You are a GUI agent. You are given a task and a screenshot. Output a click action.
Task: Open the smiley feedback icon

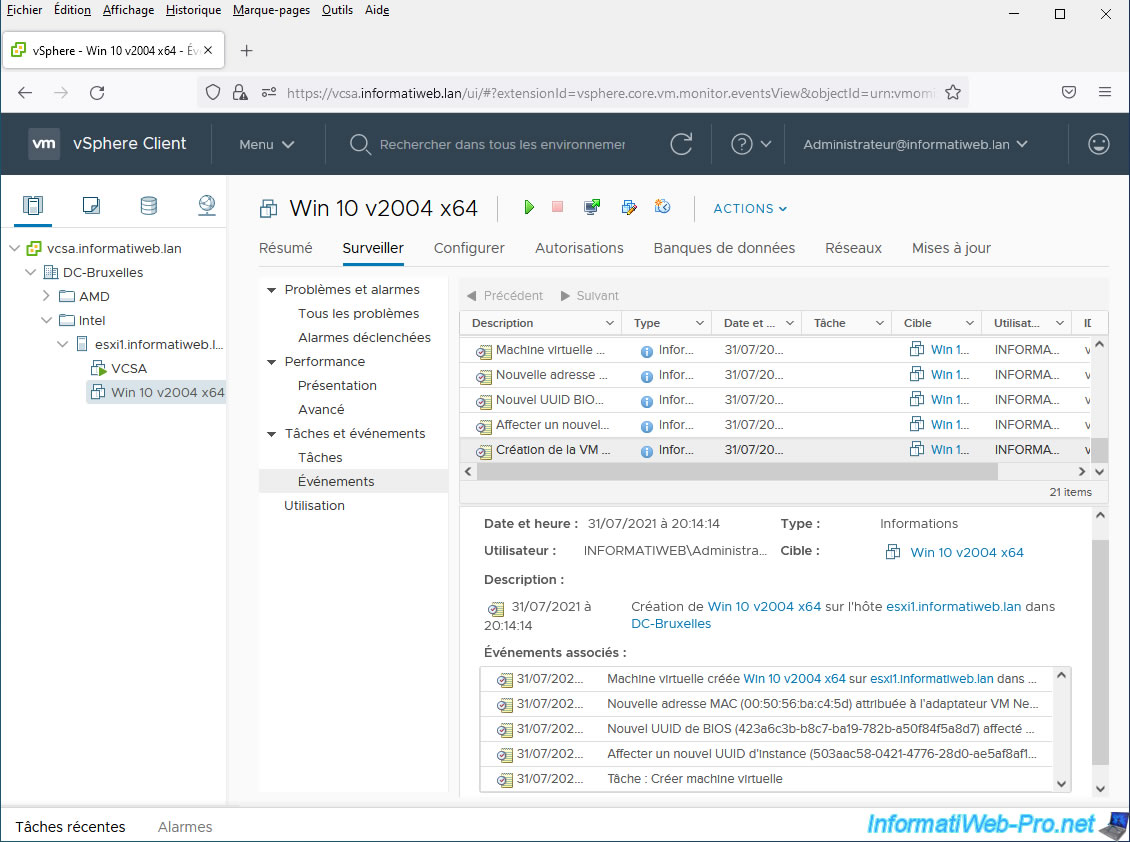[1098, 144]
